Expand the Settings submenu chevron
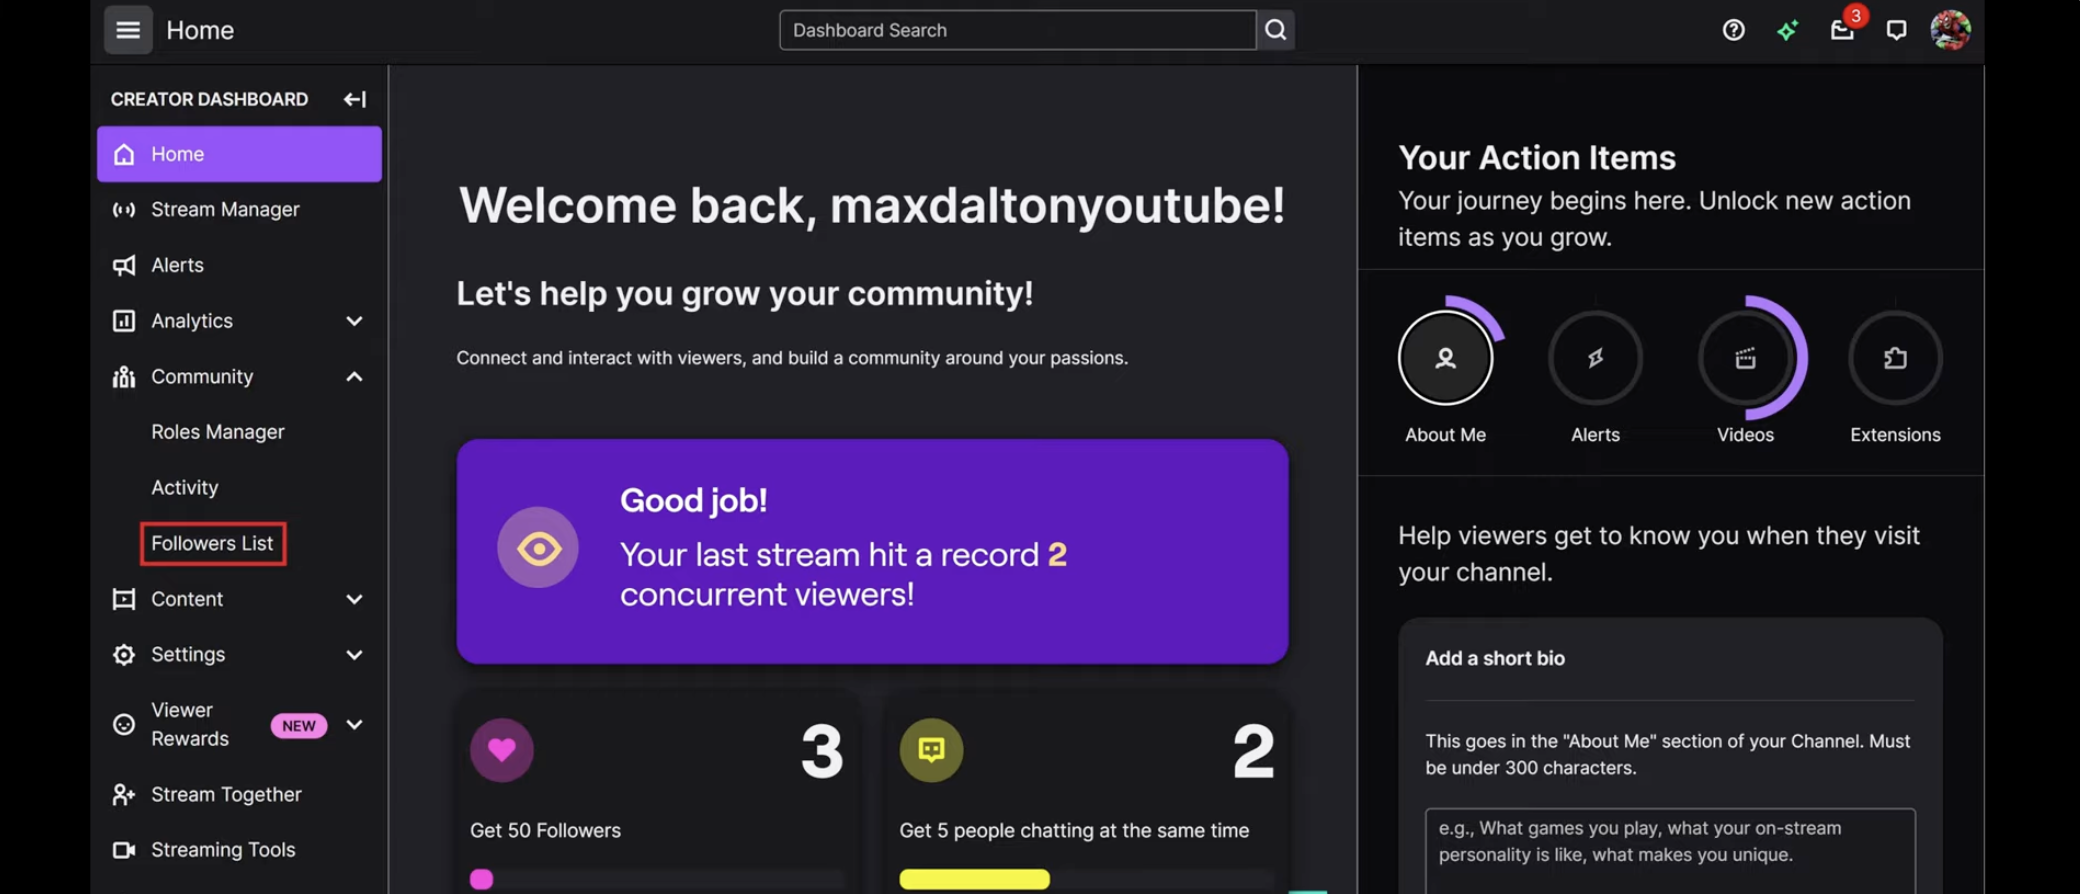 click(x=354, y=655)
